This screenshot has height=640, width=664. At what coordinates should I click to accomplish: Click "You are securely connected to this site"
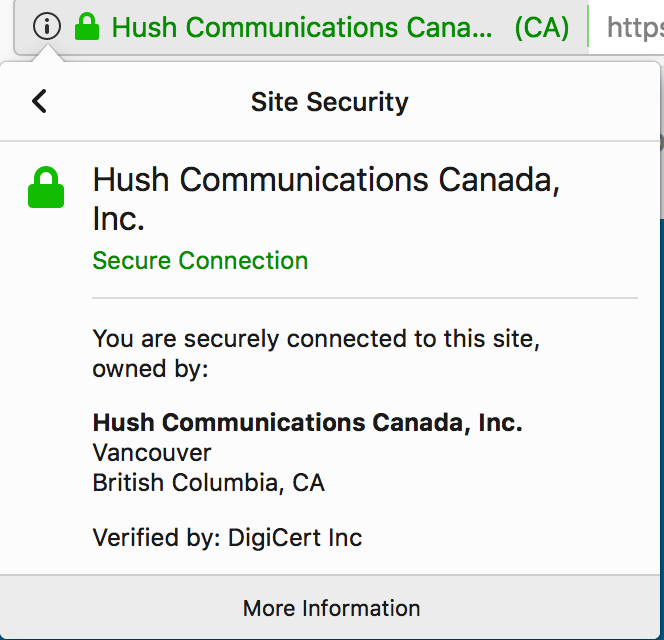click(x=316, y=338)
